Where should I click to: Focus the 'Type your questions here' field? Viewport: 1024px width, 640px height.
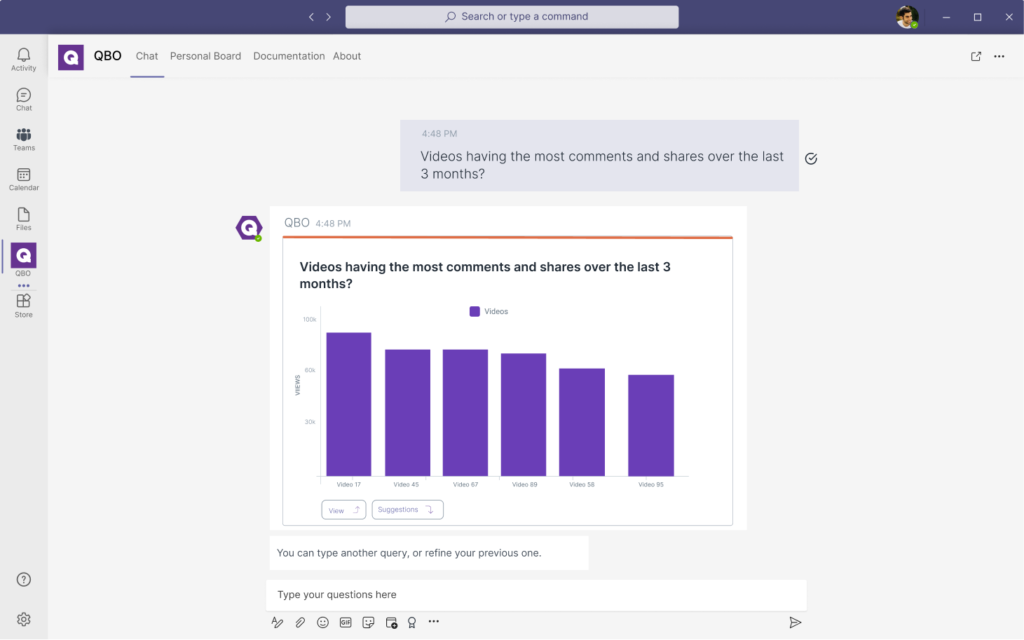pos(535,595)
